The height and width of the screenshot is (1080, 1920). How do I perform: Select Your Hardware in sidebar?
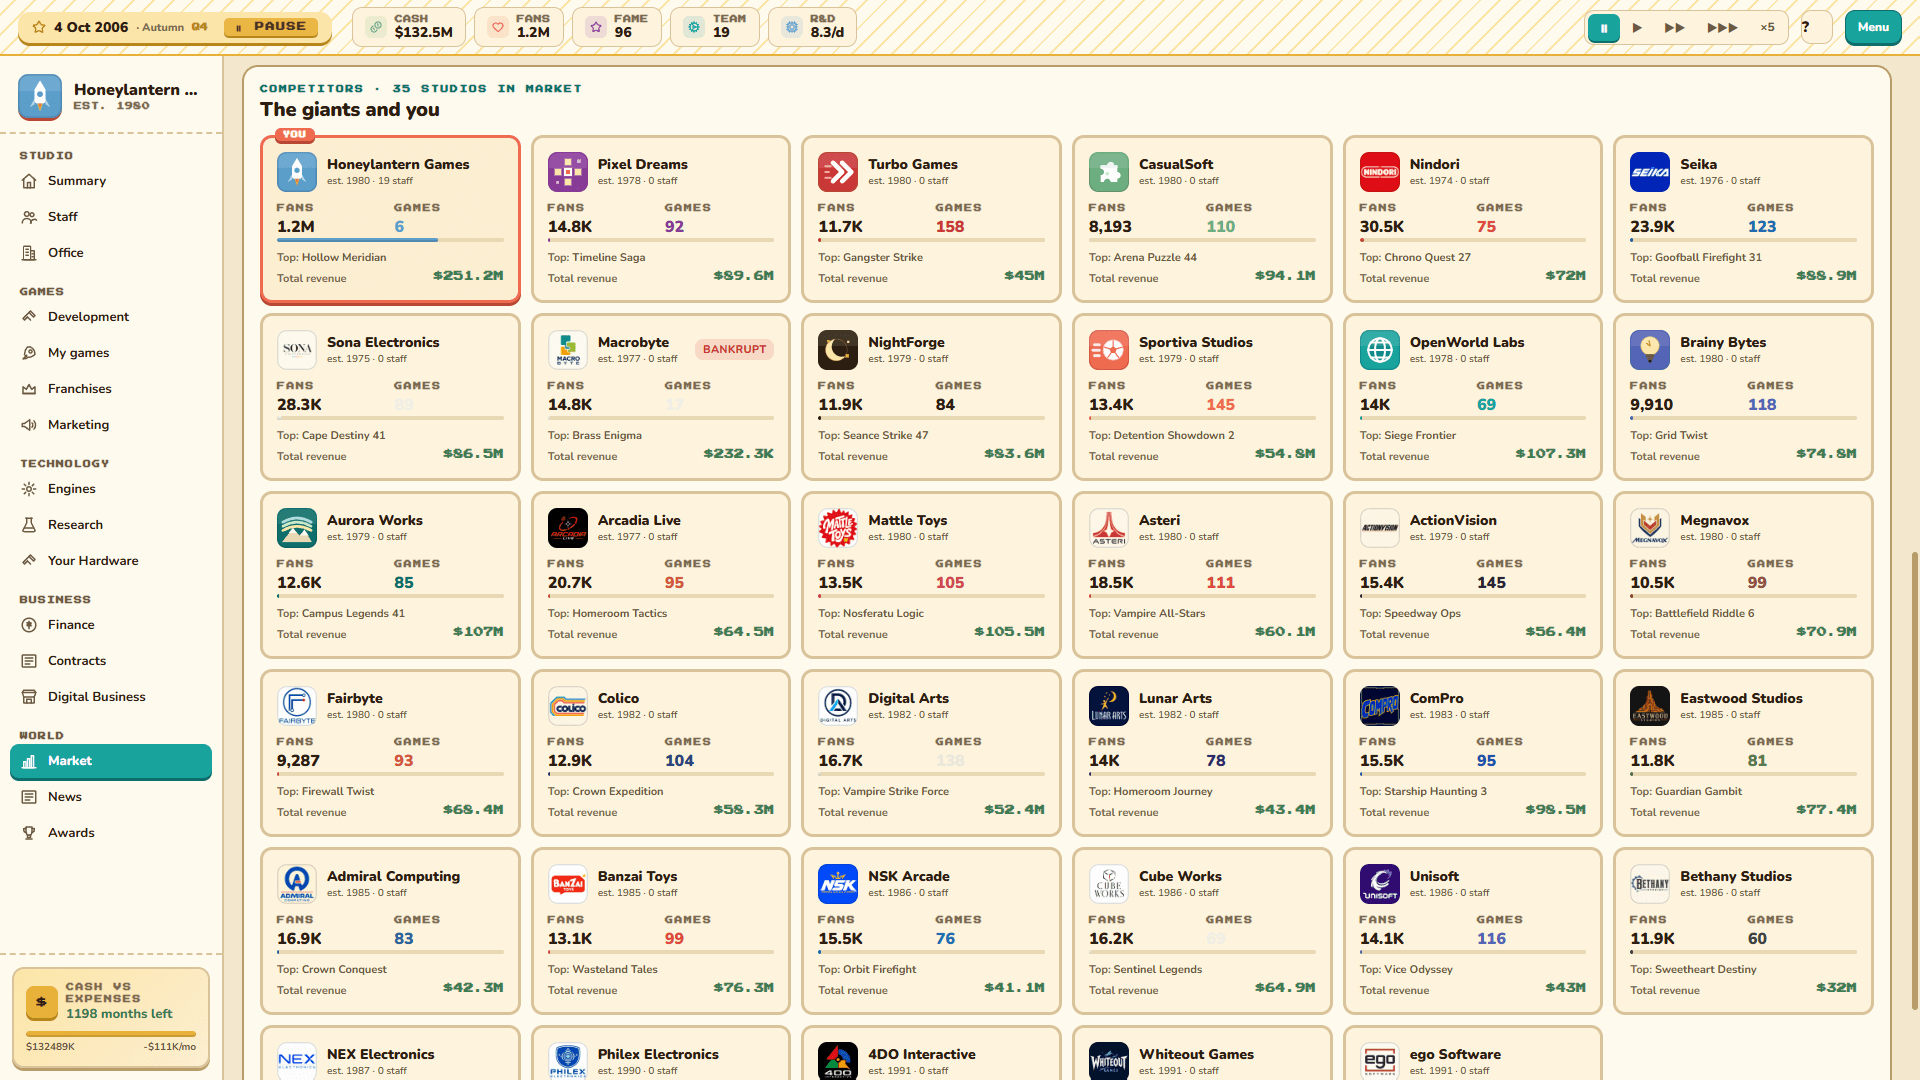coord(111,561)
